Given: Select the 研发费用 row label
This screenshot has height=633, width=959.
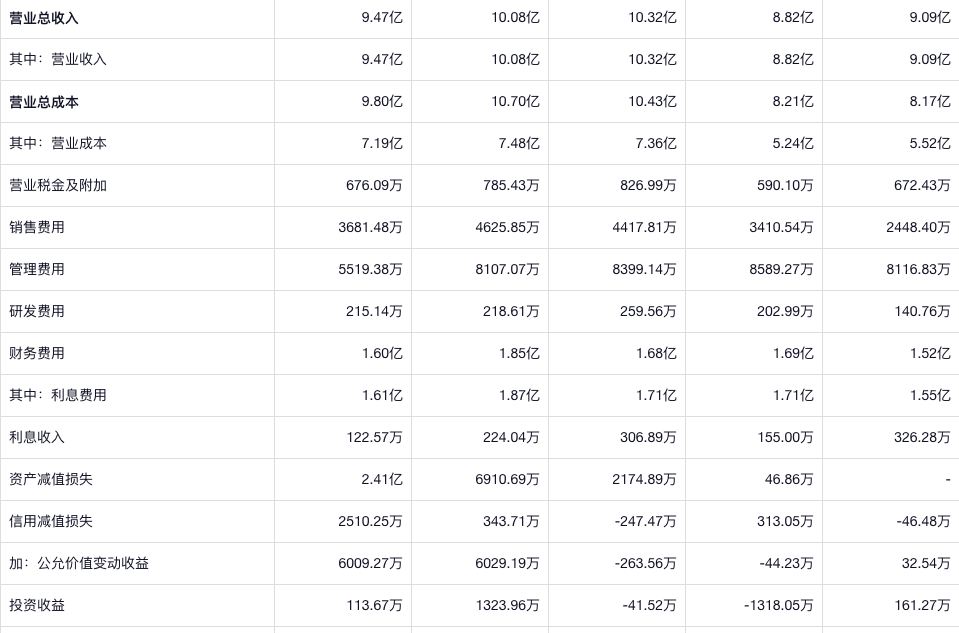Looking at the screenshot, I should [37, 311].
